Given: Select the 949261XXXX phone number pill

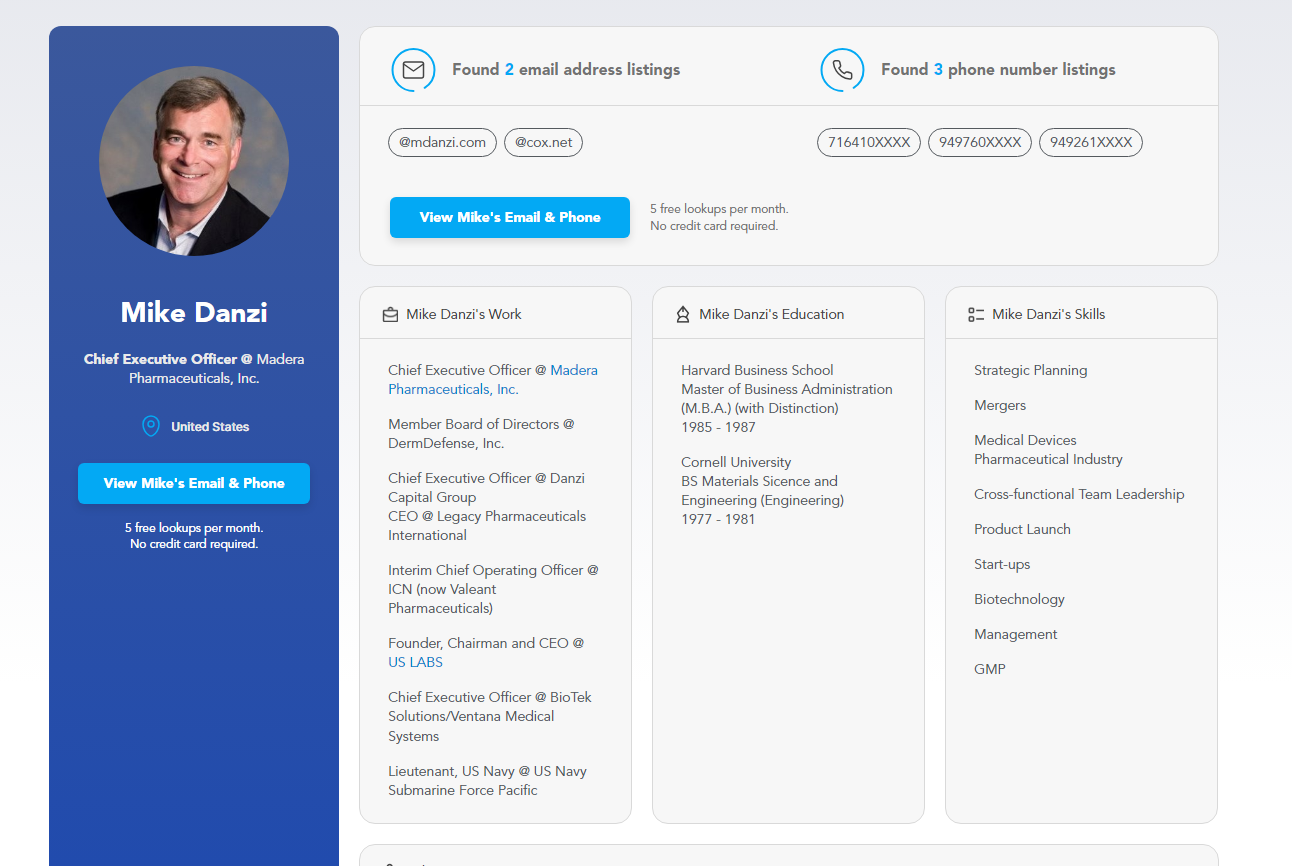Looking at the screenshot, I should 1091,142.
